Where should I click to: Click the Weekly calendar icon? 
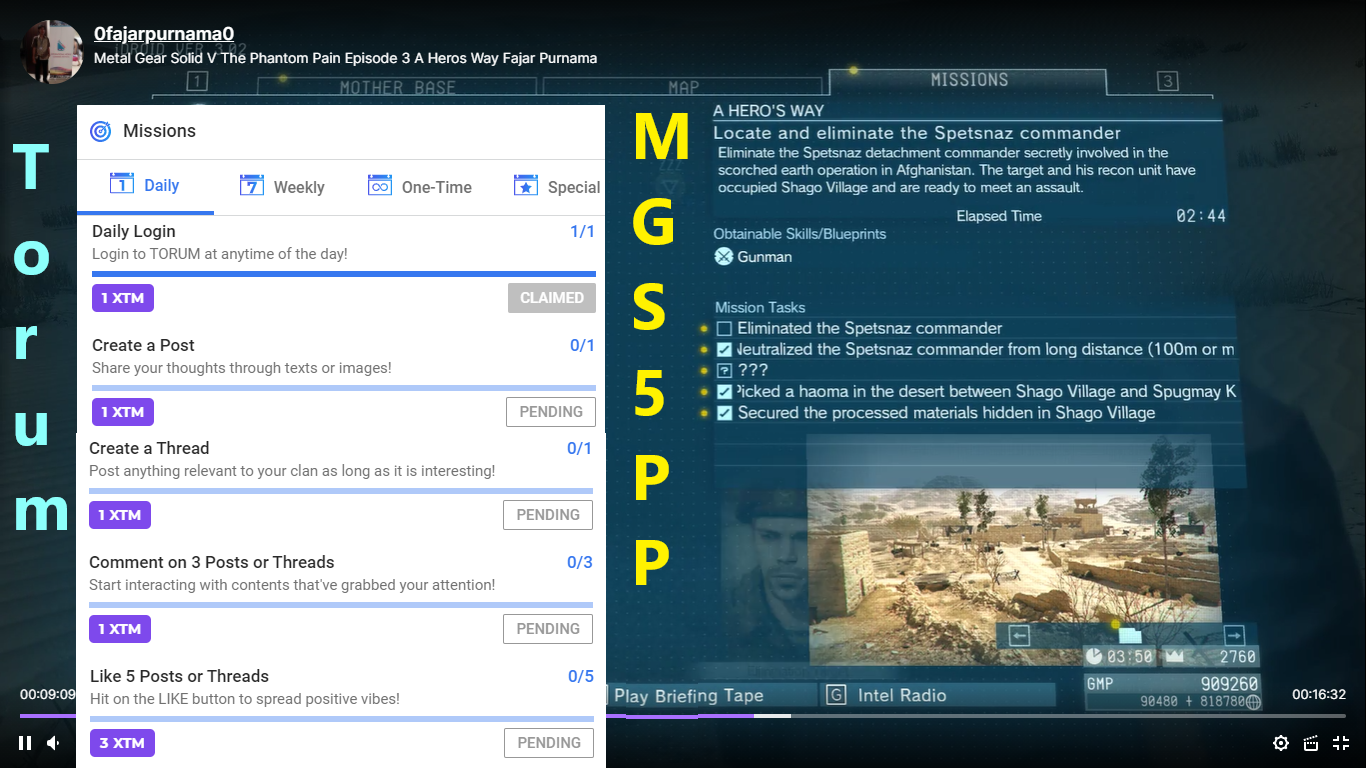(x=252, y=185)
